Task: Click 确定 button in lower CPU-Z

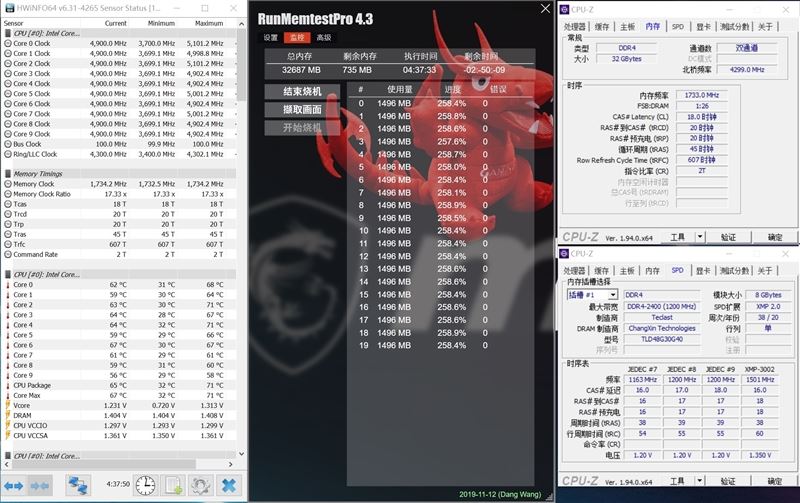Action: coord(774,481)
